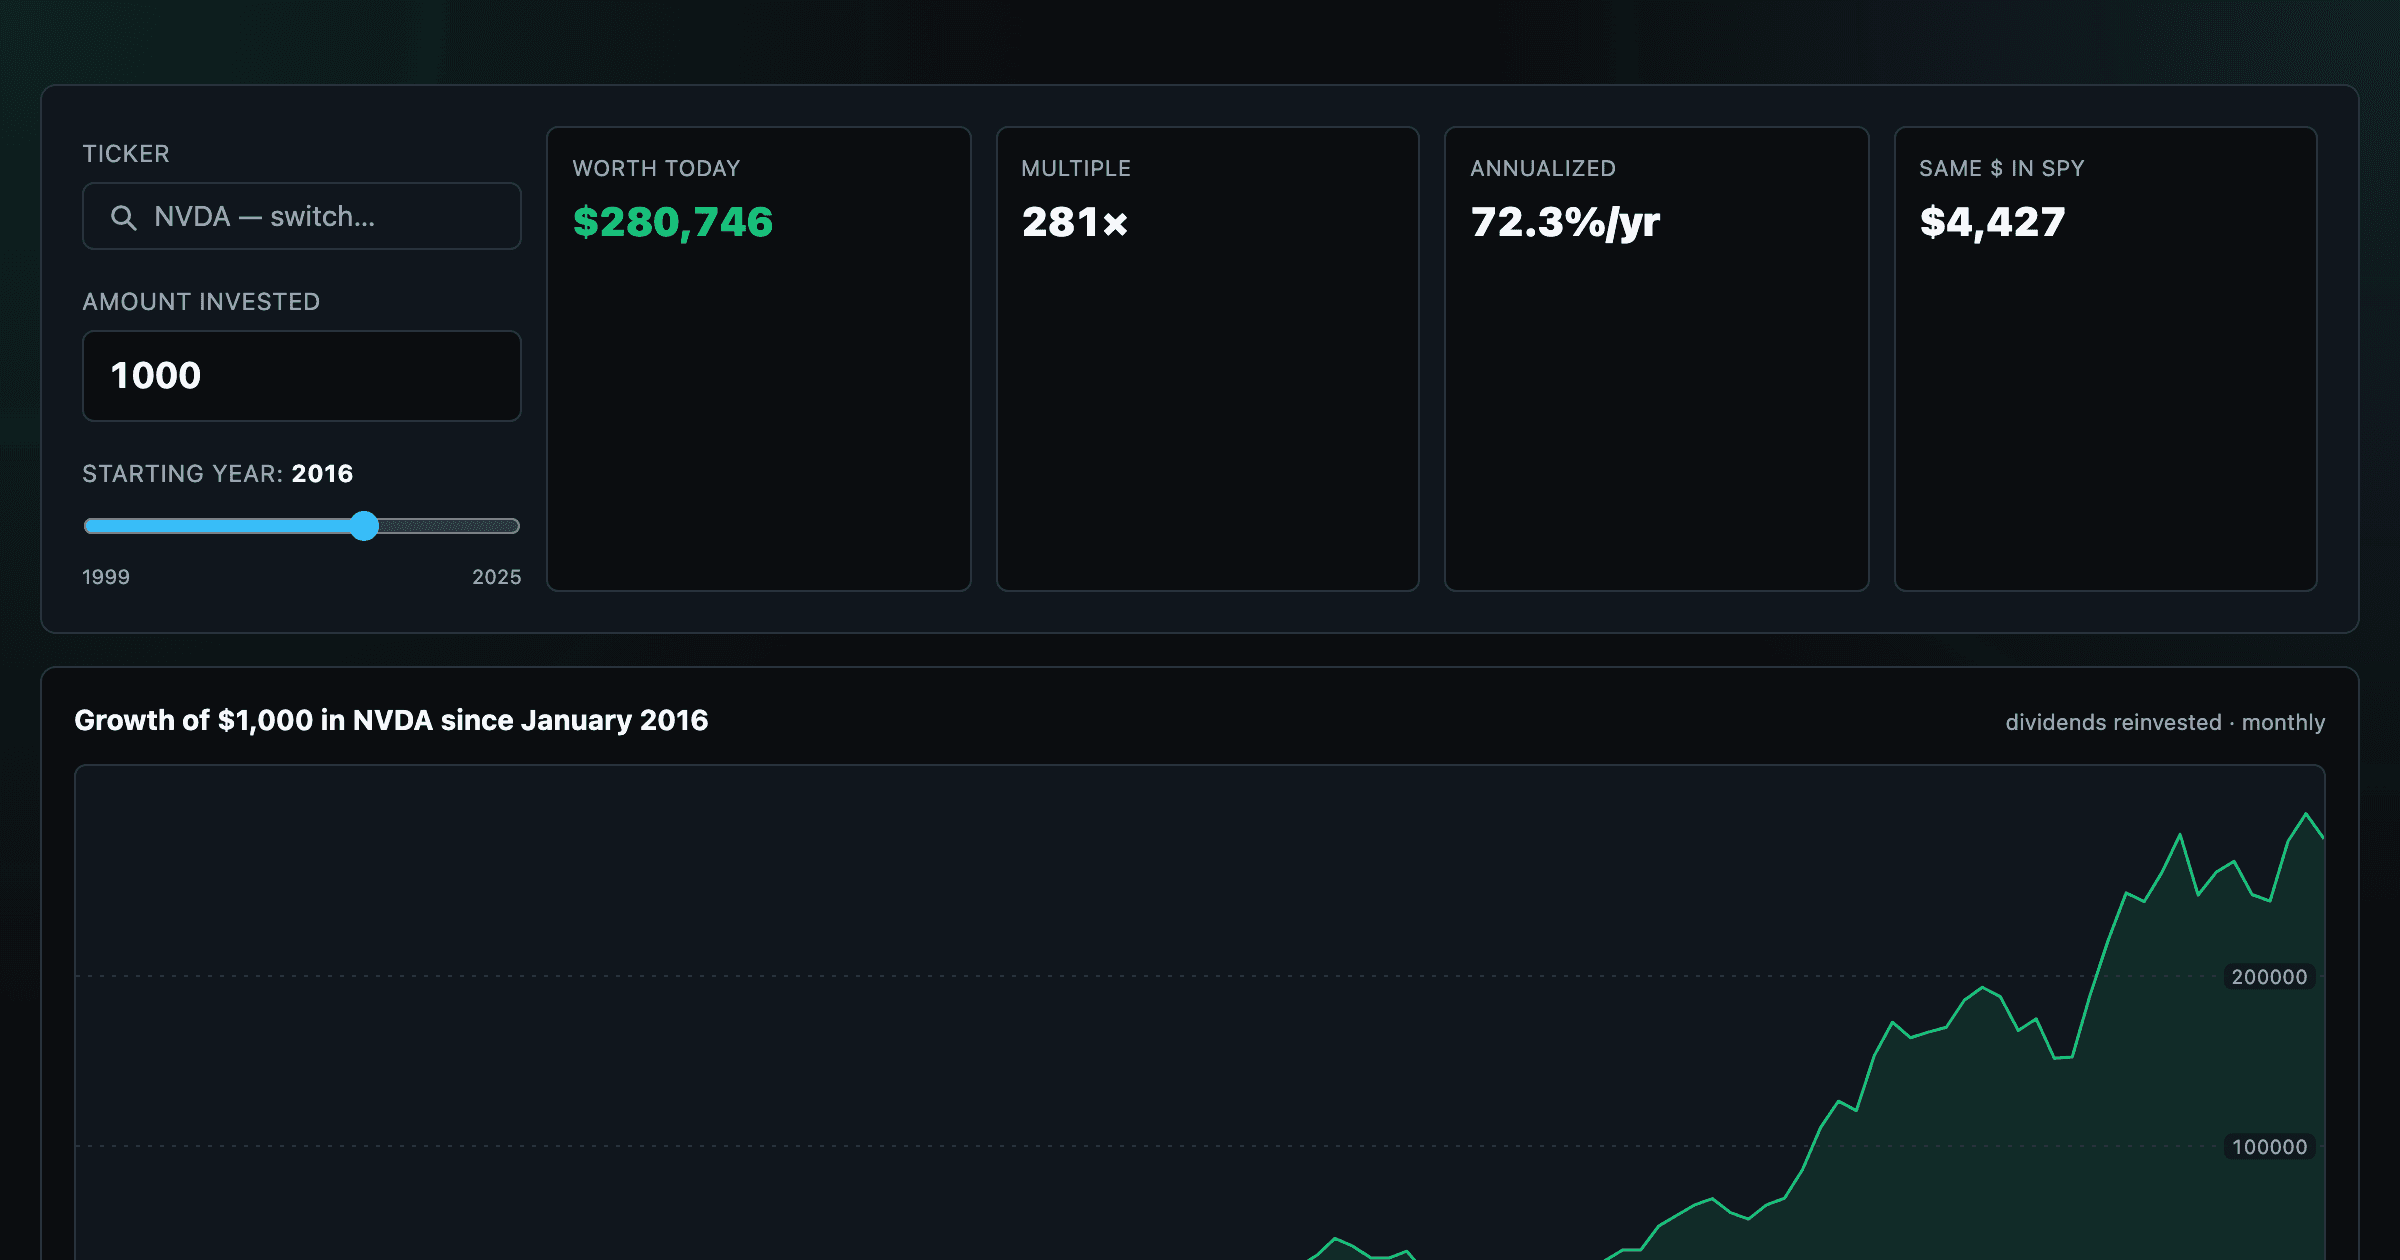
Task: Click the MULTIPLE card heading
Action: (x=1076, y=168)
